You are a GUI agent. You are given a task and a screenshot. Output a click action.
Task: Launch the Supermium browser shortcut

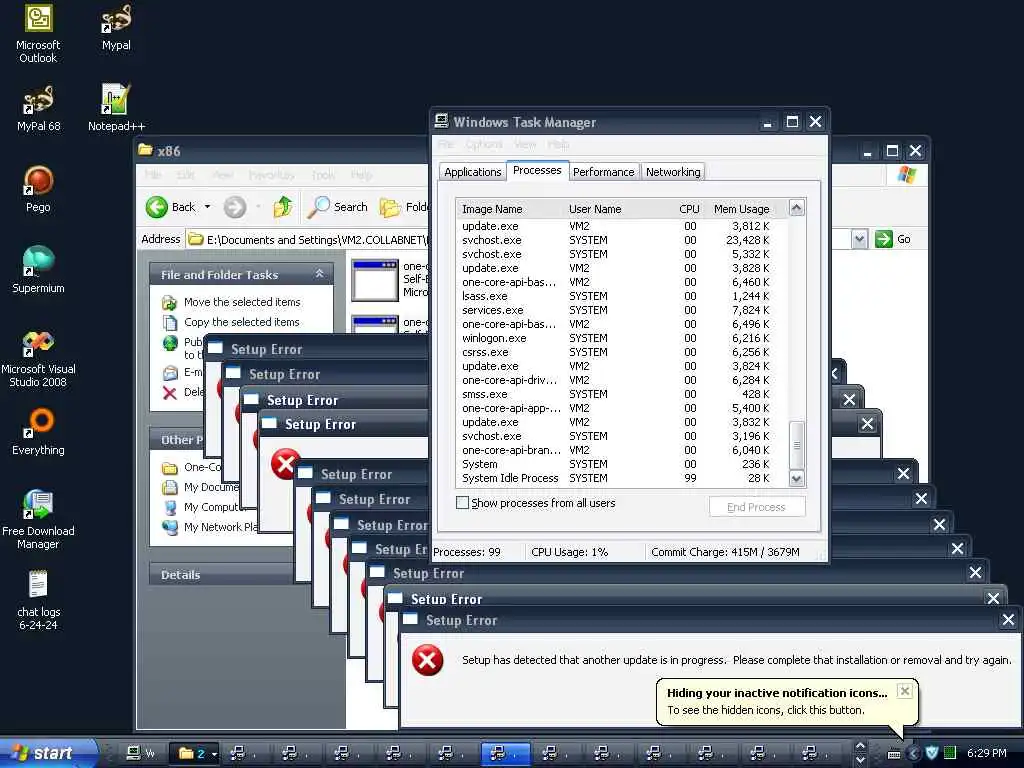(38, 270)
